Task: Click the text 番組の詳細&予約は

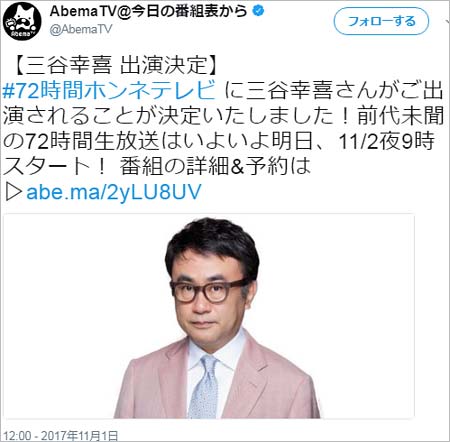Action: point(215,167)
